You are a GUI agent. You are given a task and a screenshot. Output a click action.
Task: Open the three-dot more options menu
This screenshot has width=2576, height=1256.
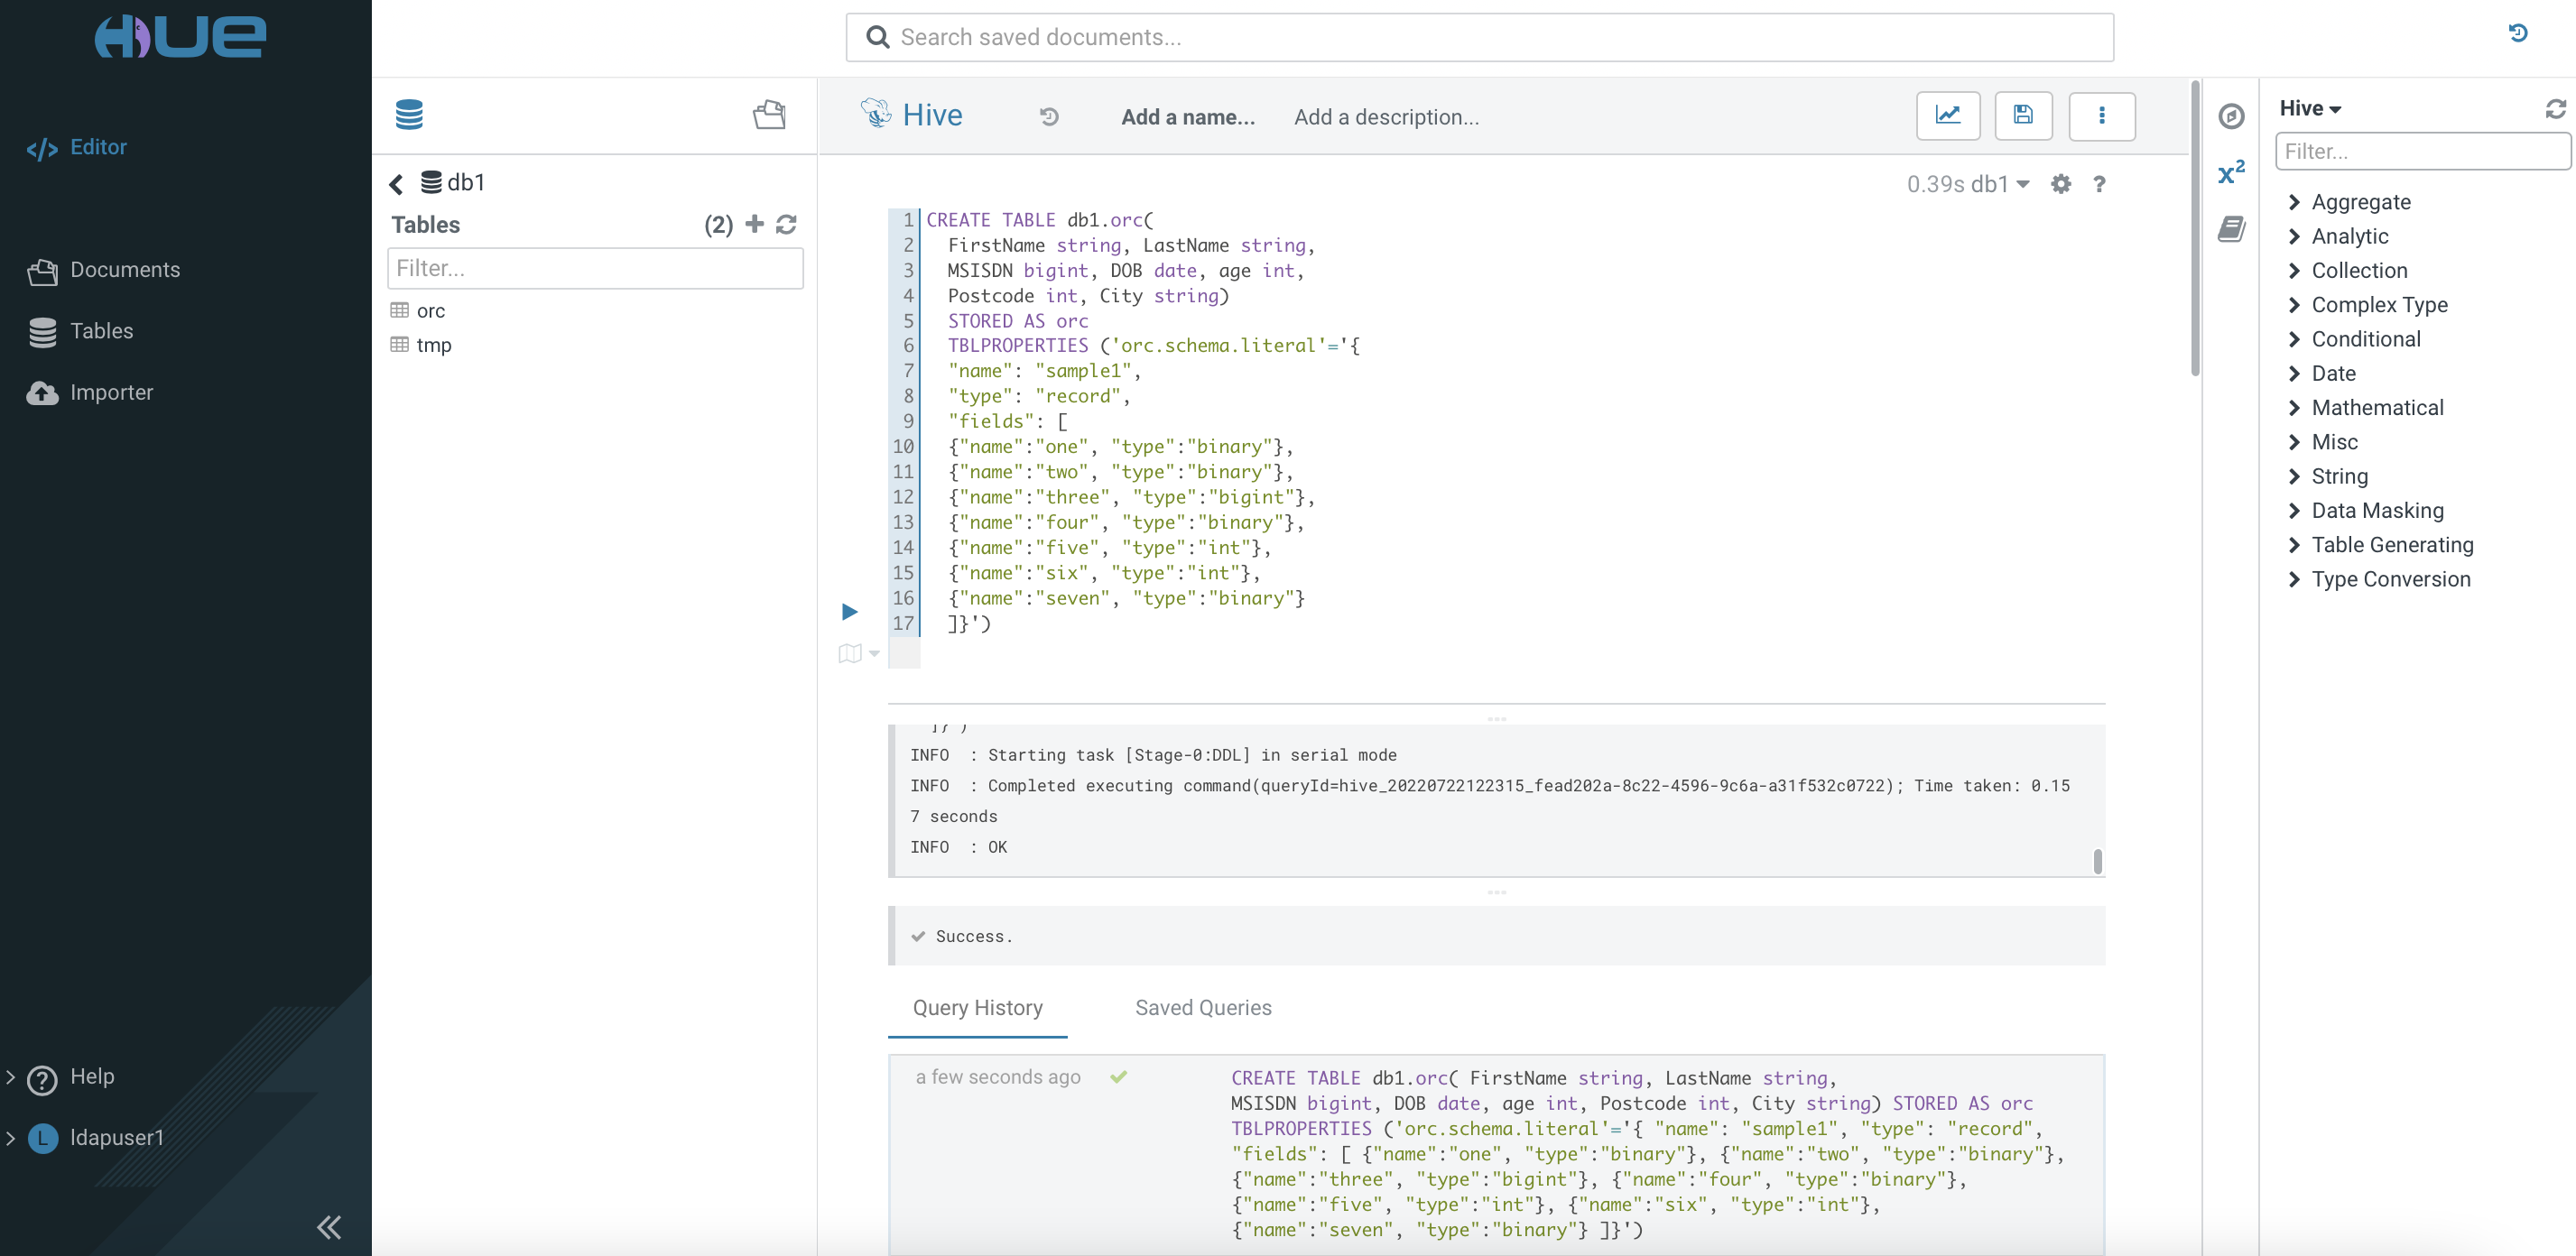(2101, 116)
